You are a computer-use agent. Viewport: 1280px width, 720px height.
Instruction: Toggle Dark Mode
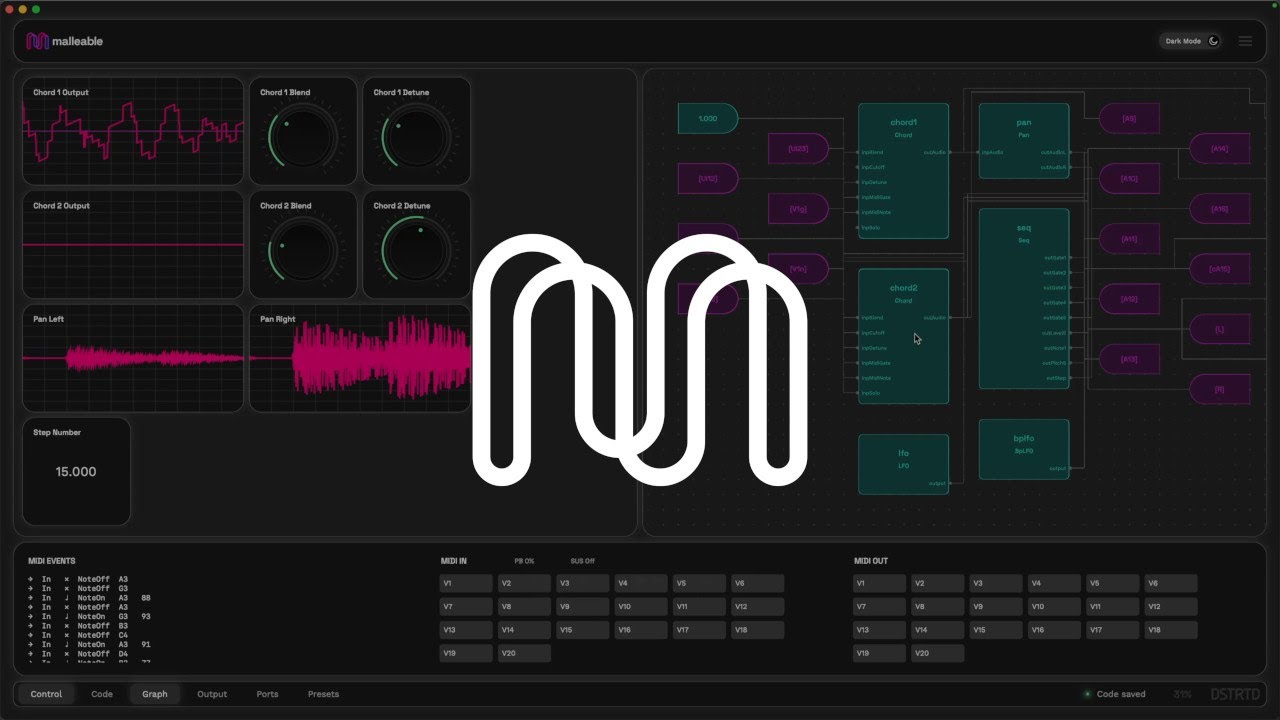coord(1192,41)
